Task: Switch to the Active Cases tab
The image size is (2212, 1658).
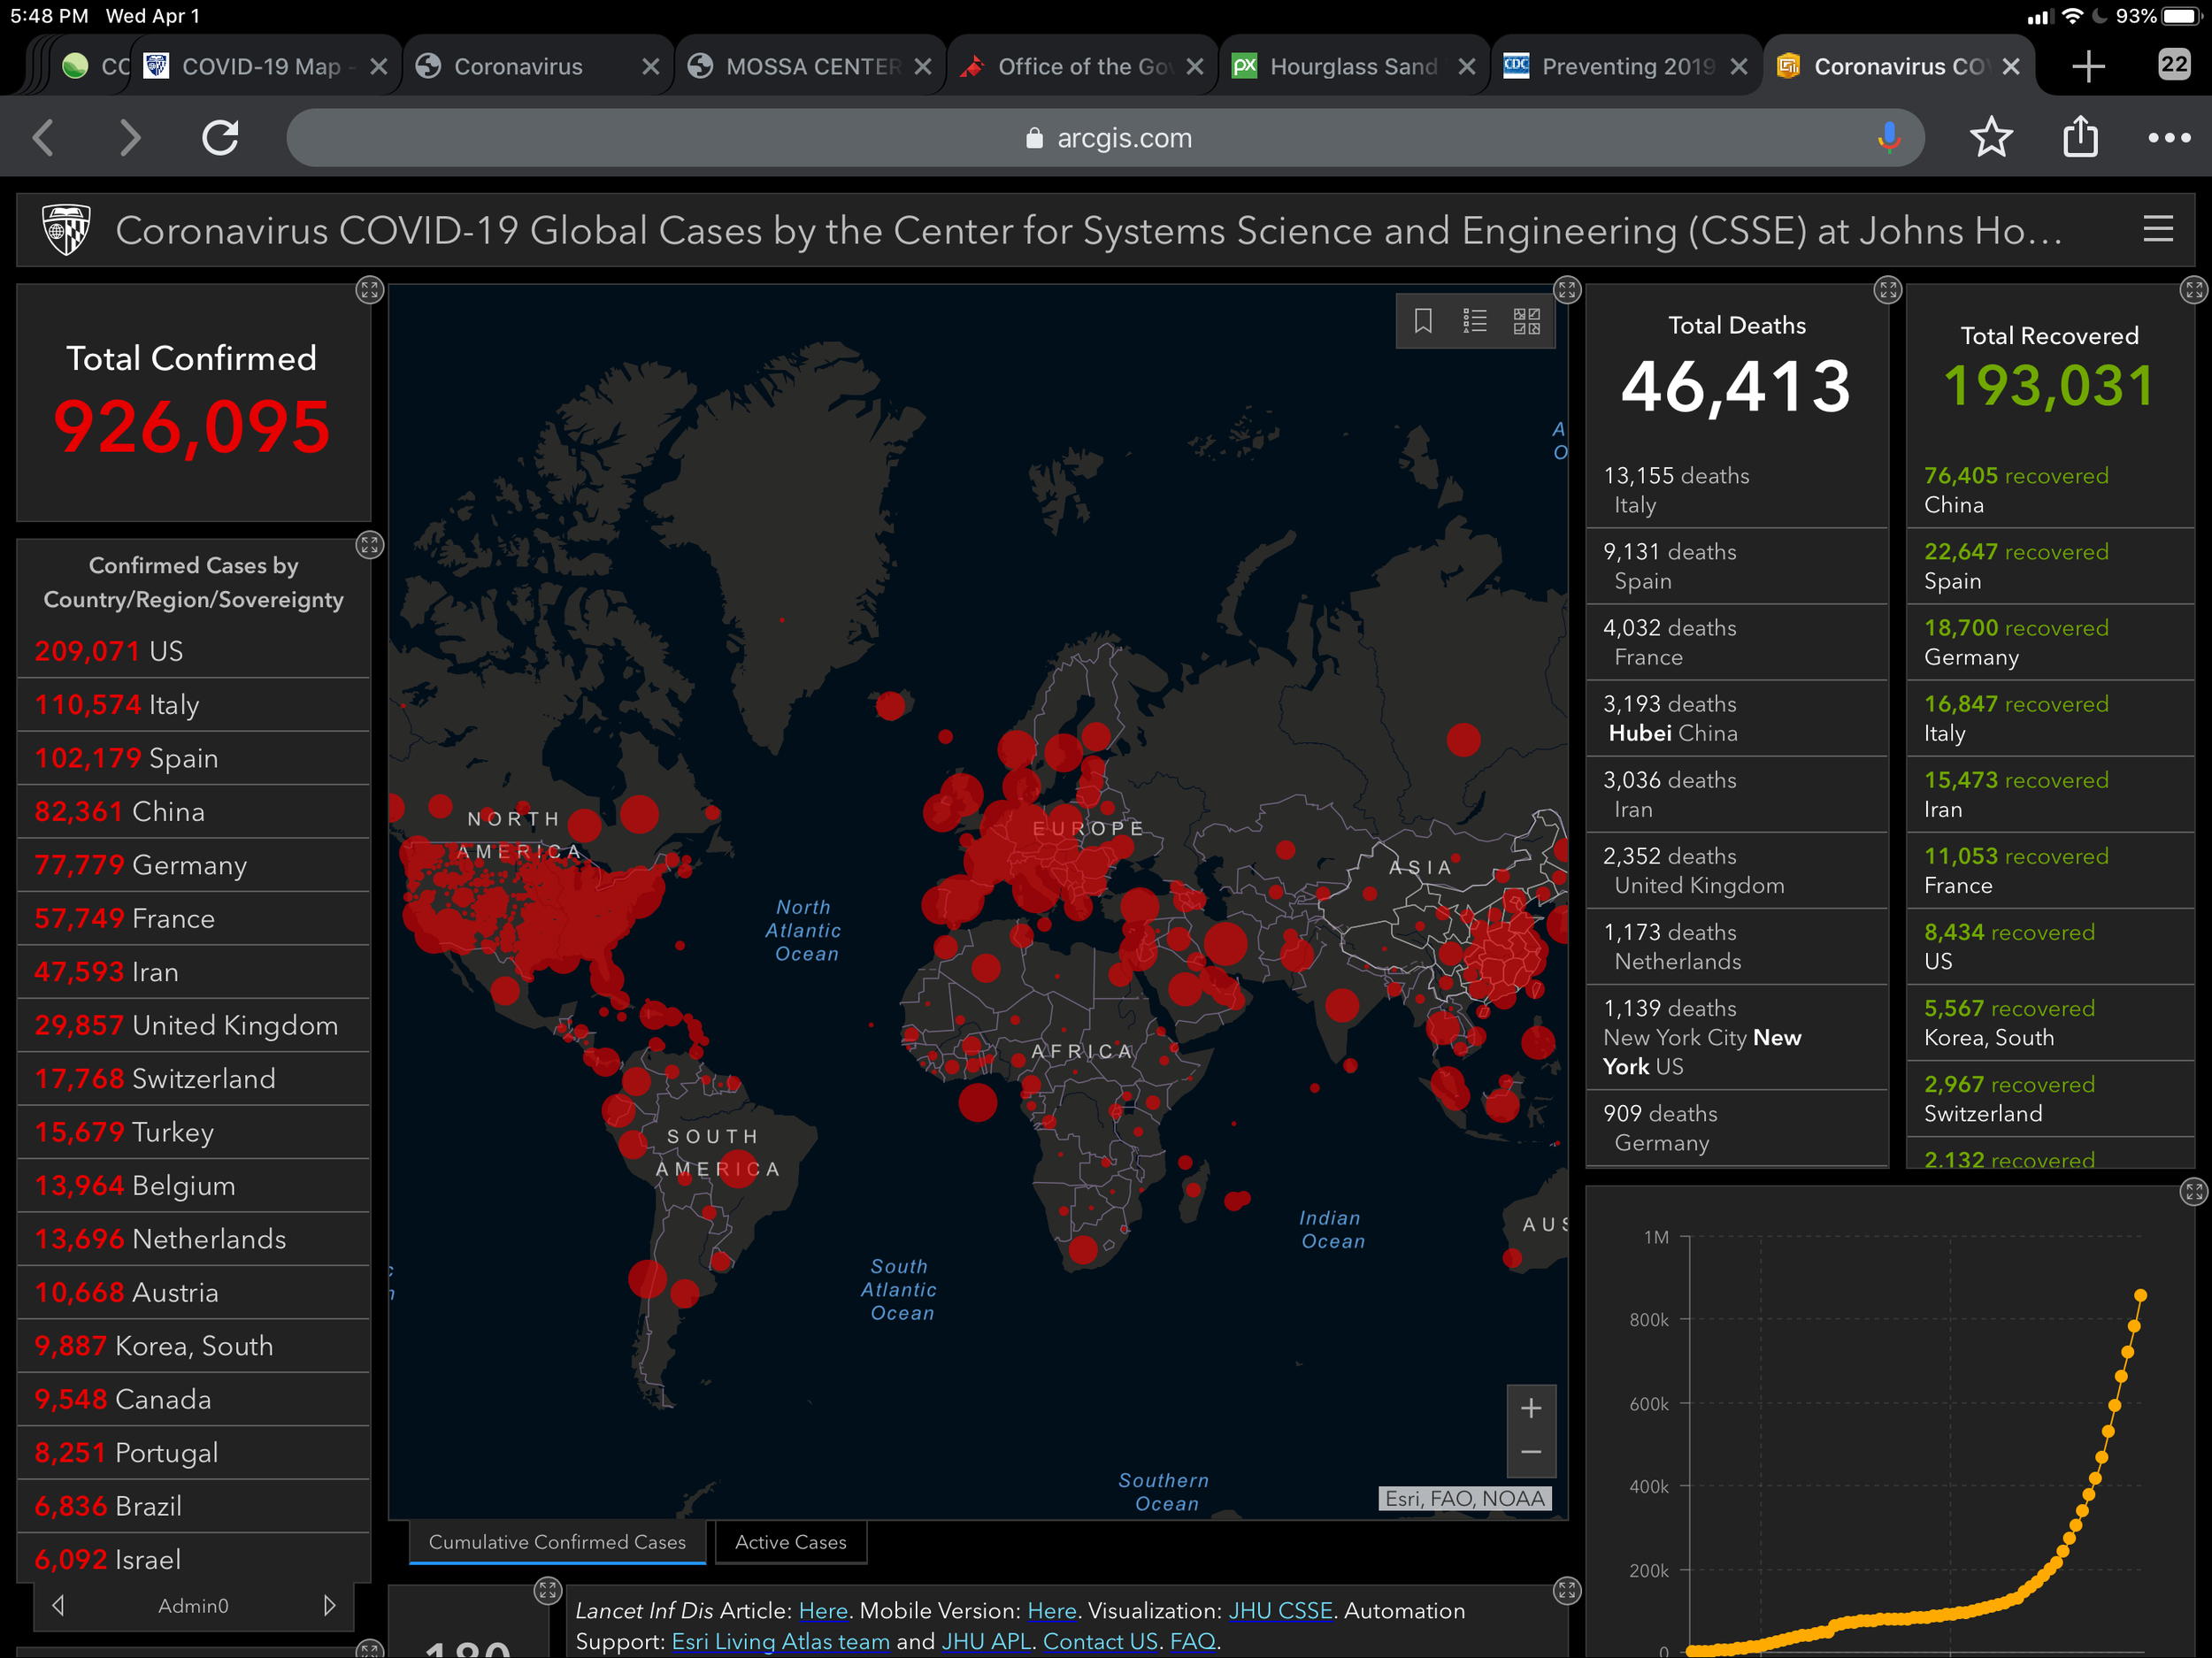Action: point(790,1542)
